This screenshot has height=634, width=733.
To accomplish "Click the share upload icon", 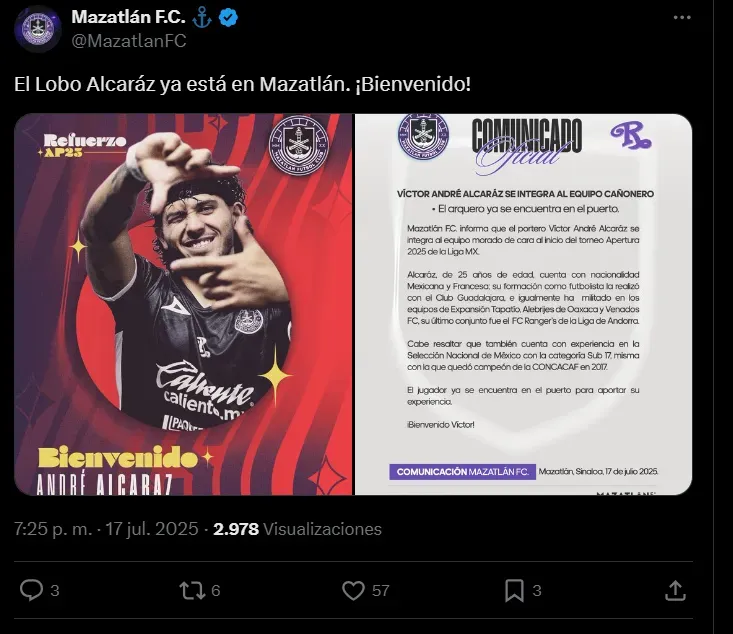I will coord(675,591).
